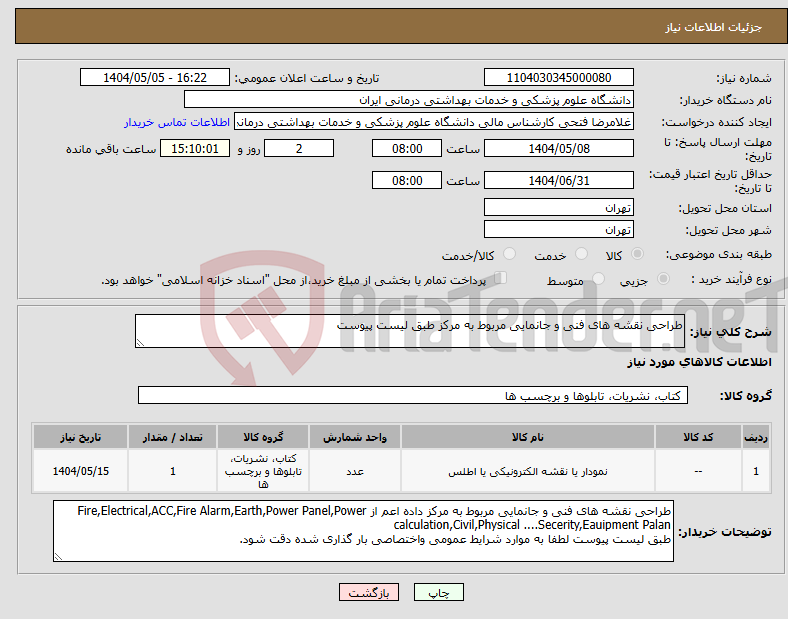
Task: Click the need date cell 1404/05/15
Action: click(80, 471)
